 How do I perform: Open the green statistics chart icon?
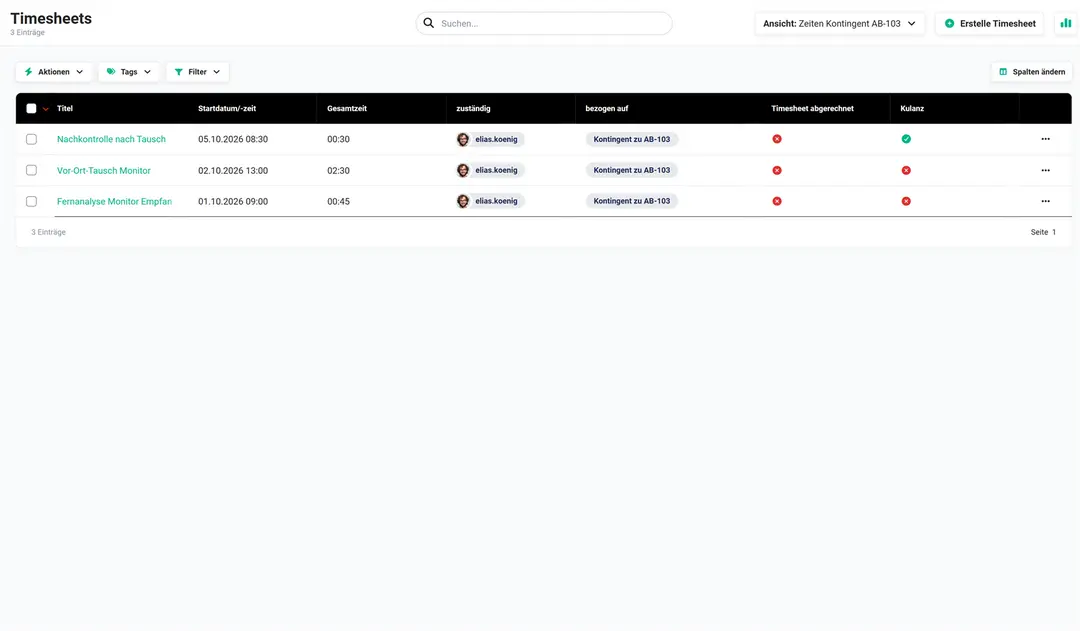pos(1066,23)
